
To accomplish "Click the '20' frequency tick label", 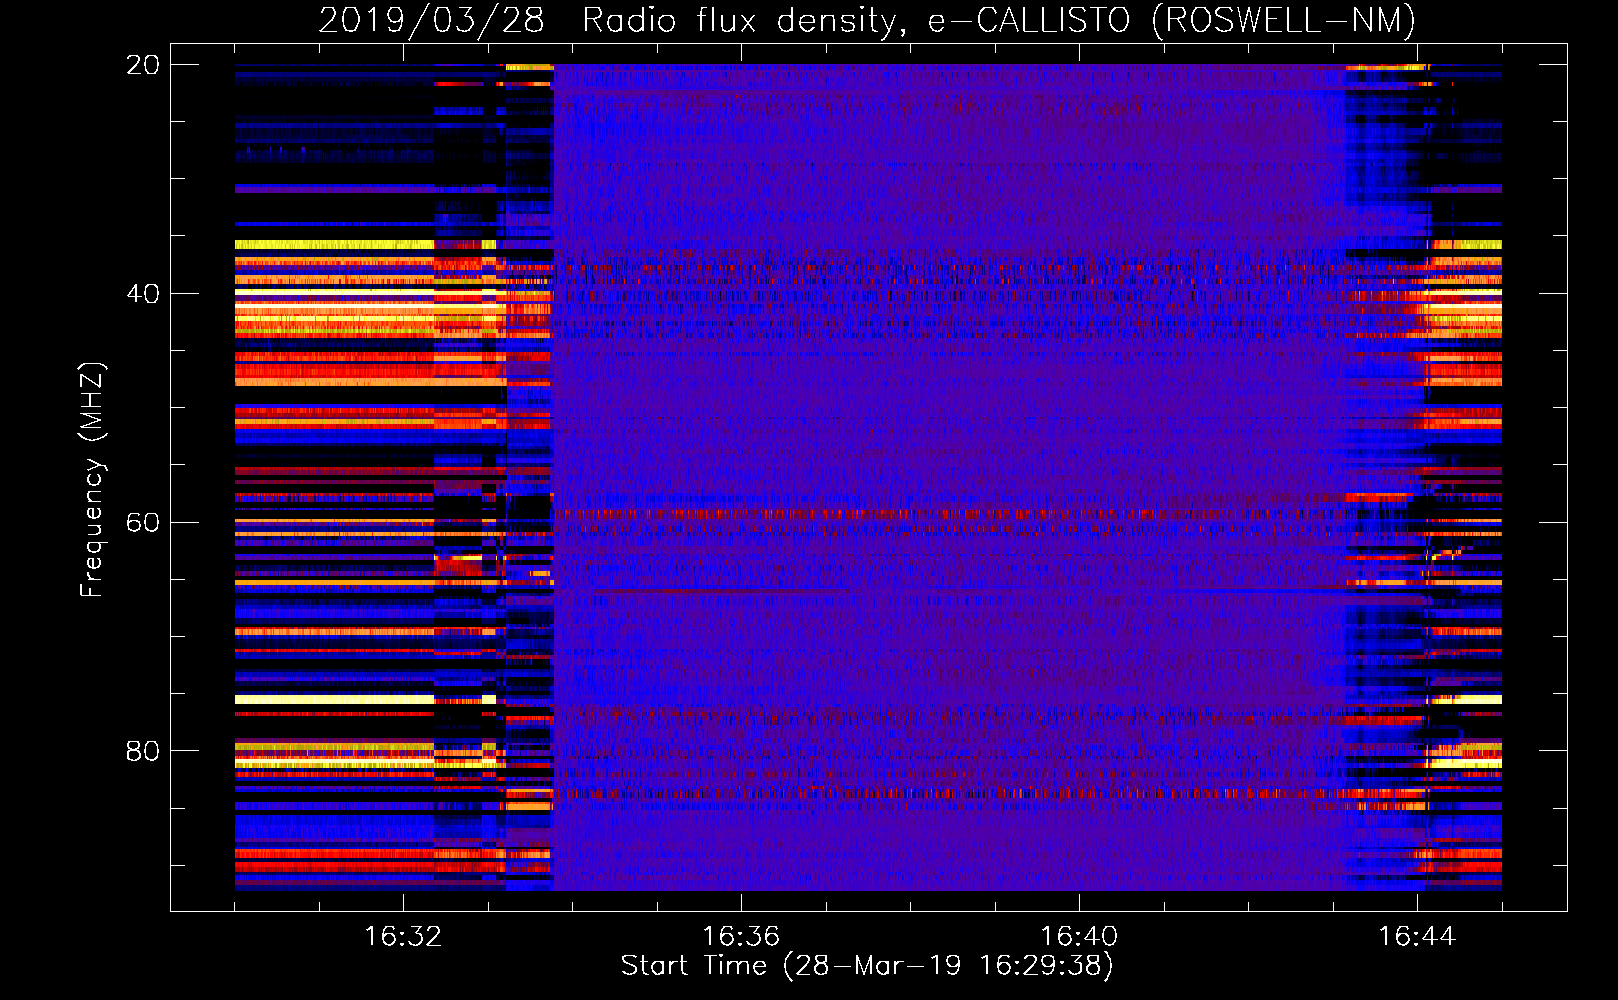I will point(143,65).
